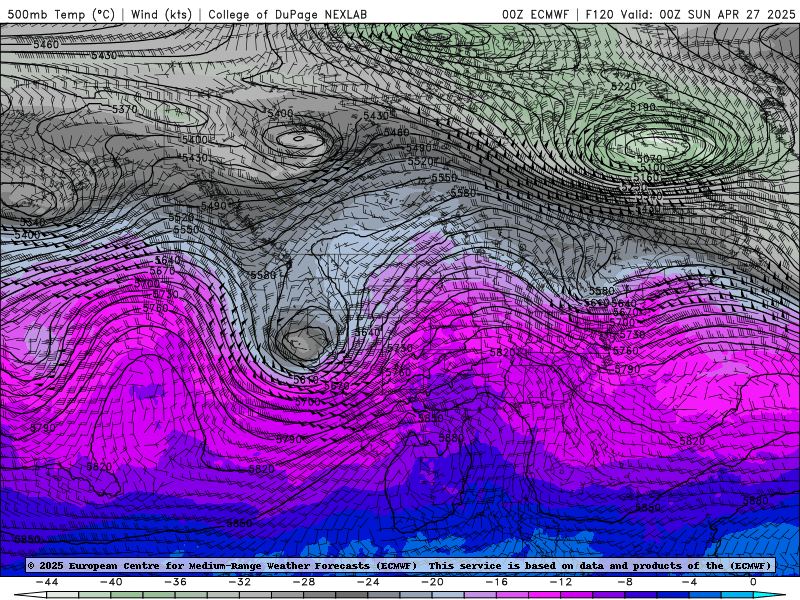Image resolution: width=800 pixels, height=600 pixels.
Task: Click the -28 colorbar label
Action: point(304,582)
